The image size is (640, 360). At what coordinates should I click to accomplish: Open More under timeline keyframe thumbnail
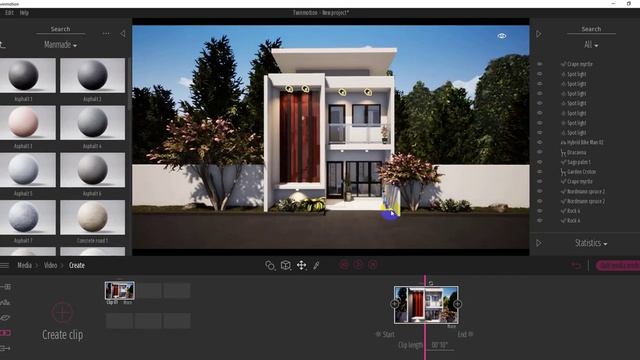[451, 327]
